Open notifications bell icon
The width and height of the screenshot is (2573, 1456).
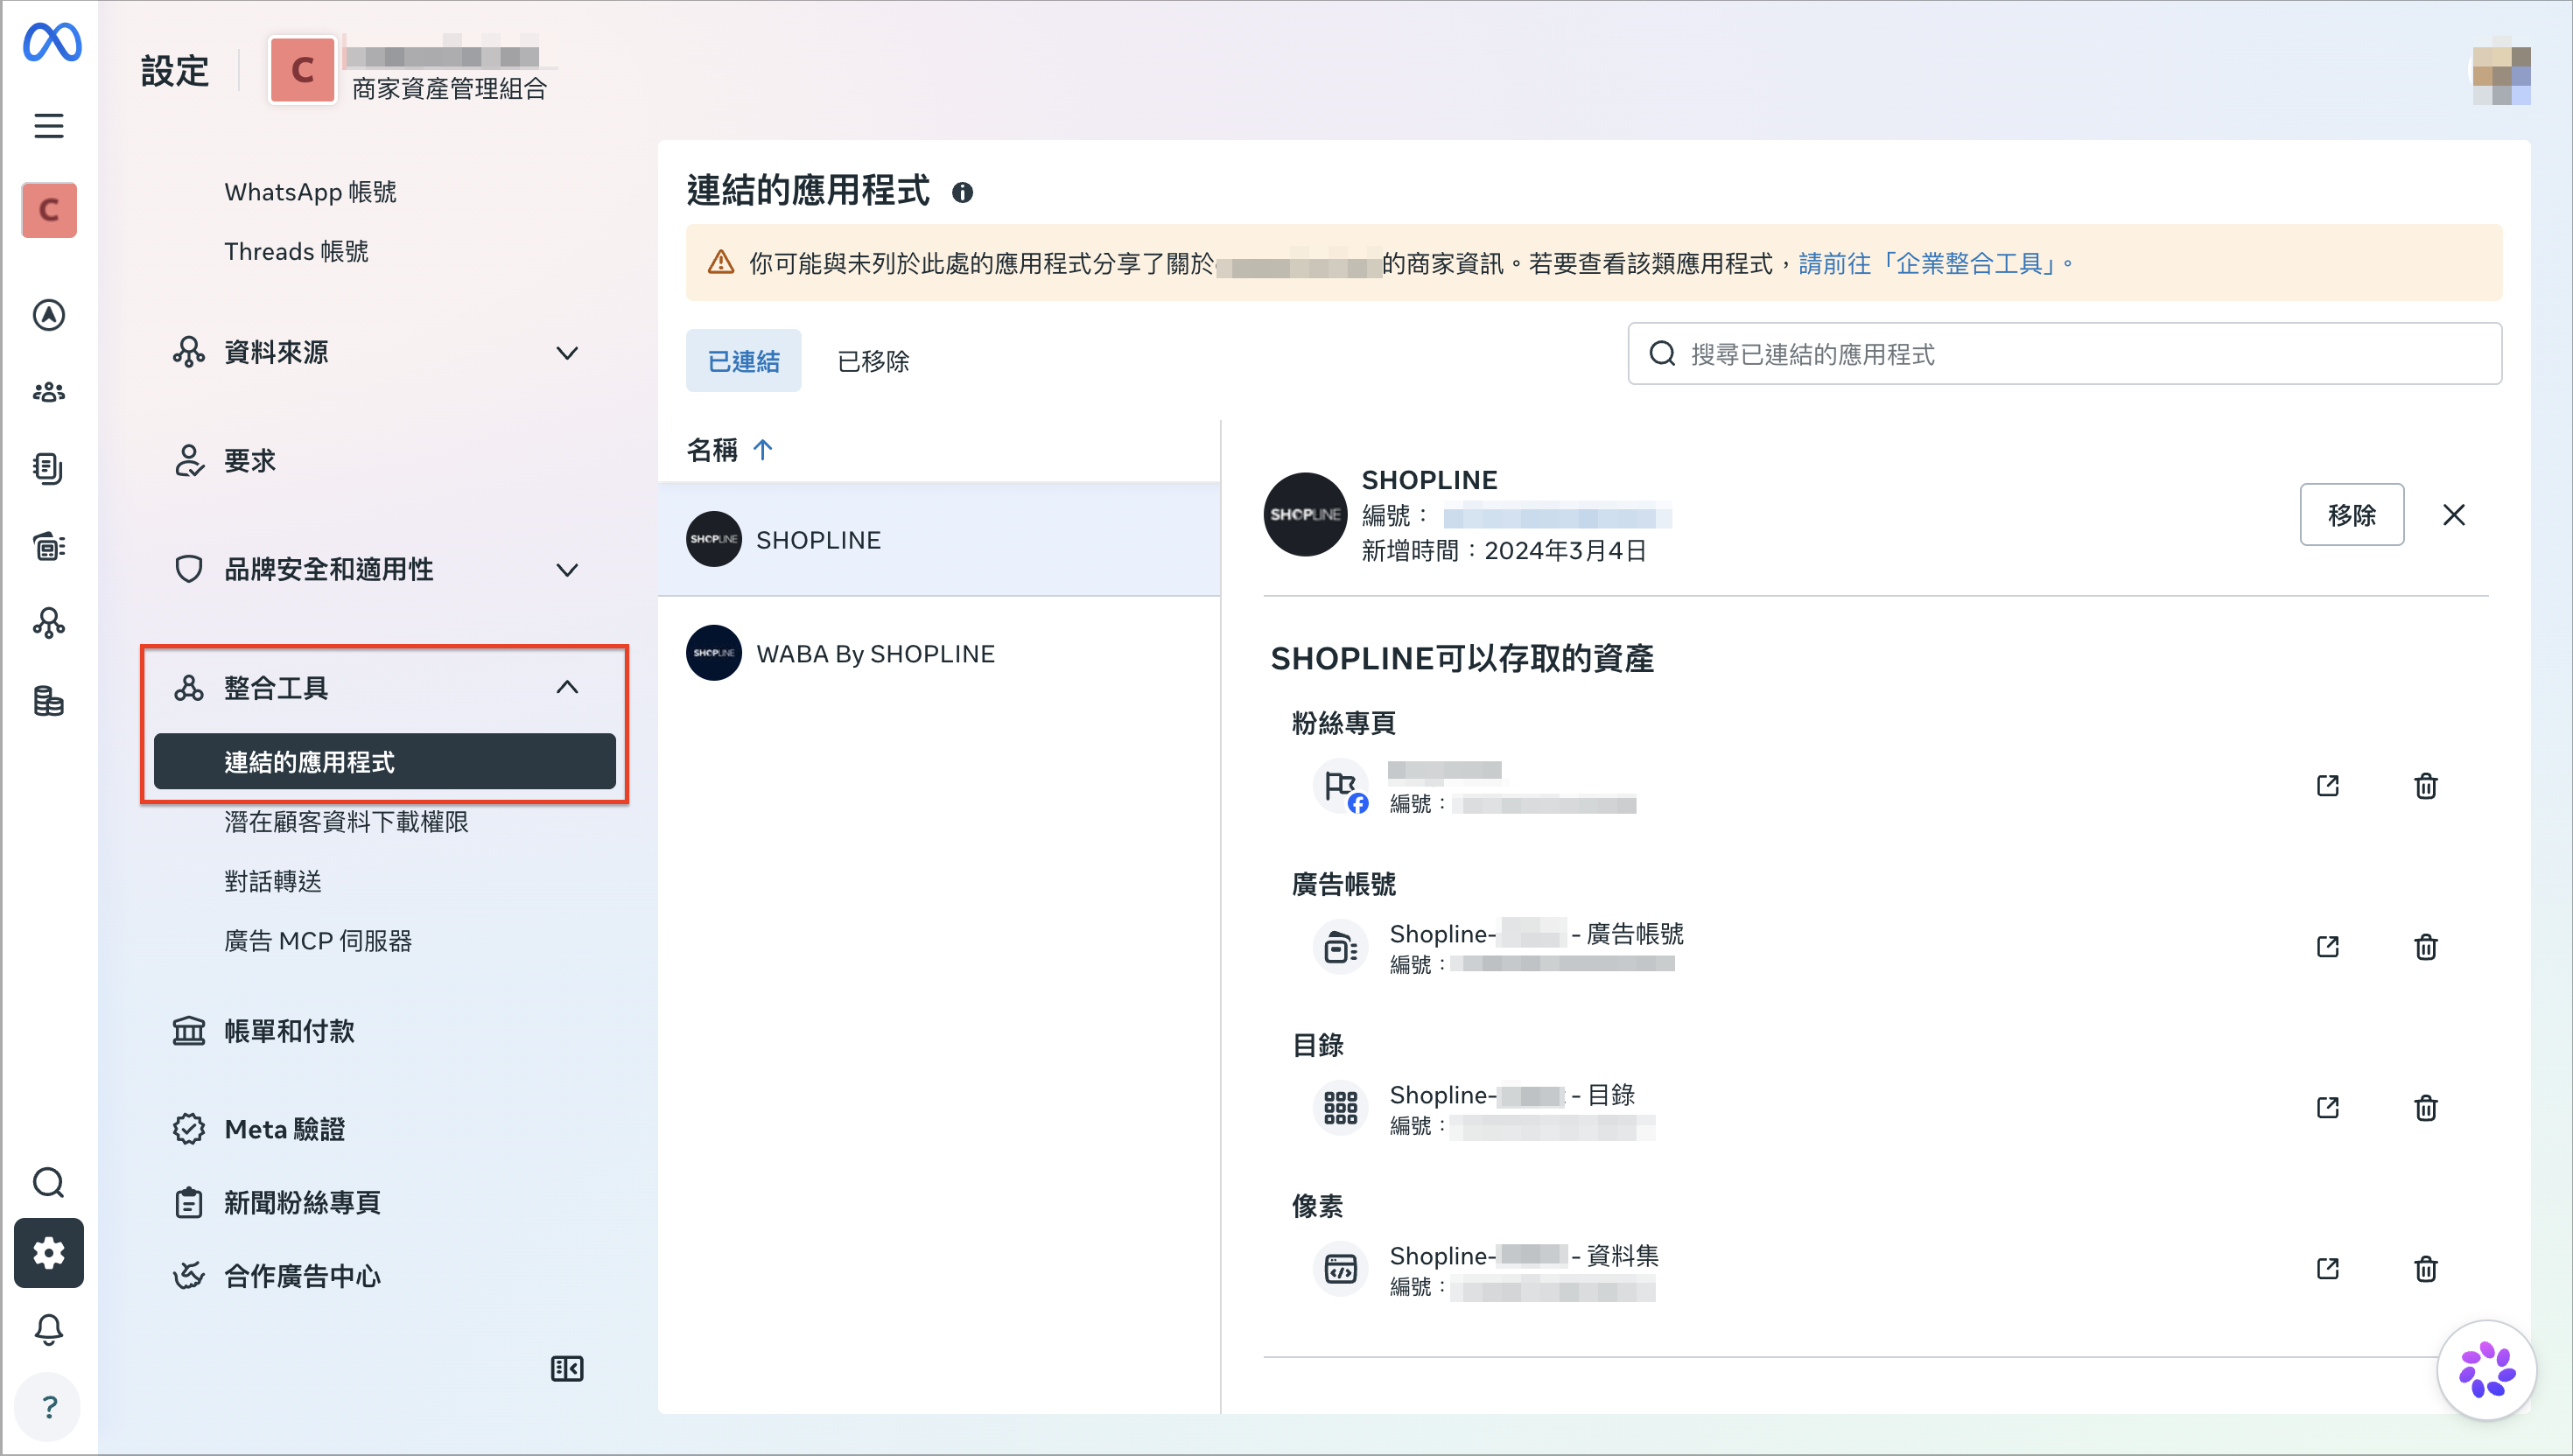tap(49, 1330)
